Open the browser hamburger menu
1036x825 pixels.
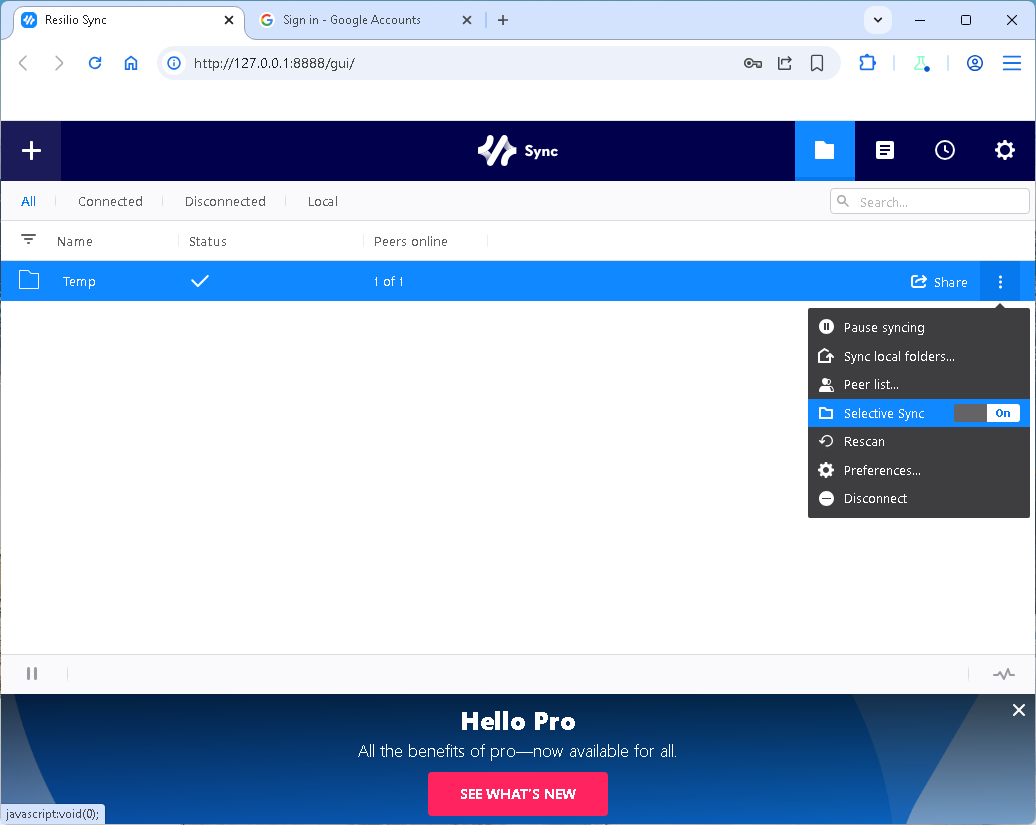(1012, 63)
